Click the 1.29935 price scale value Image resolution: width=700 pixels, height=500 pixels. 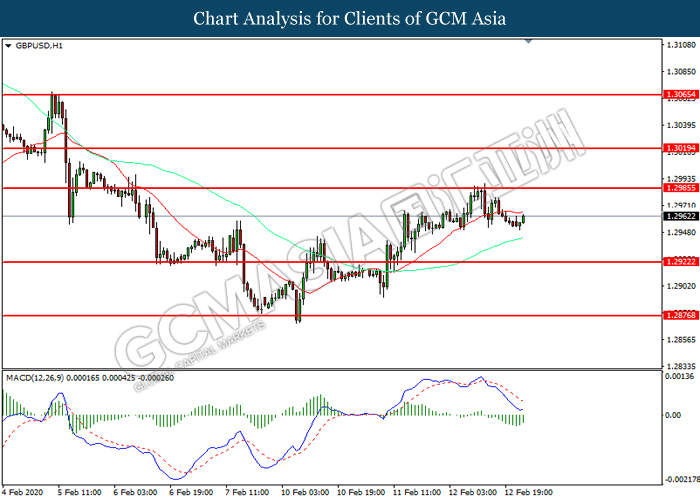[x=681, y=179]
